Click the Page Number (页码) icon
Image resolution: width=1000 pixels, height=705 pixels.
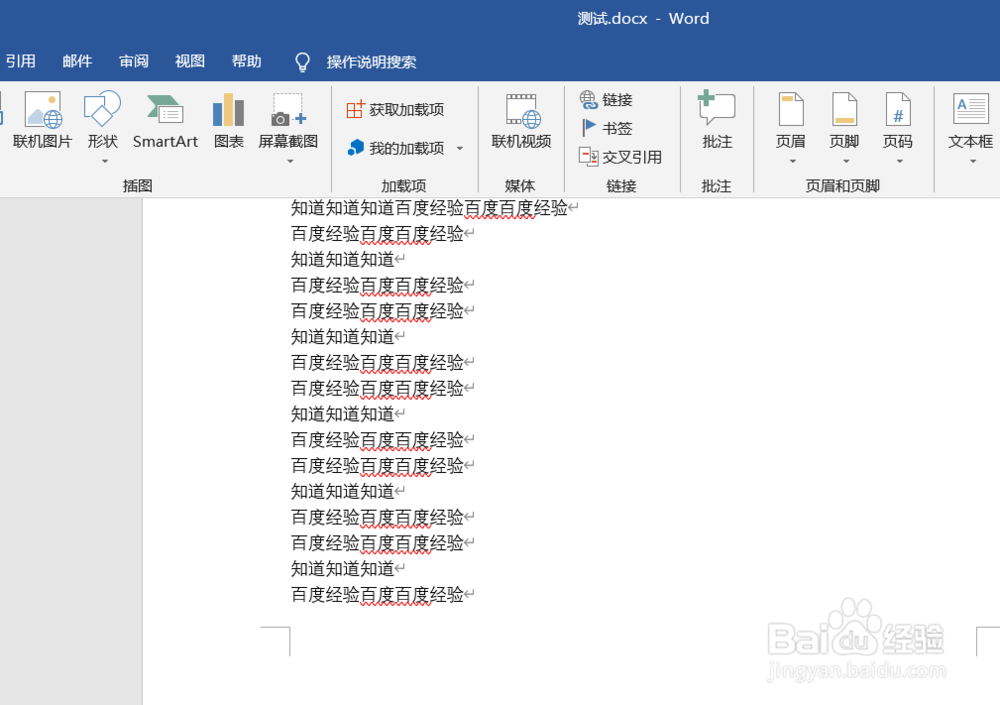[x=898, y=110]
